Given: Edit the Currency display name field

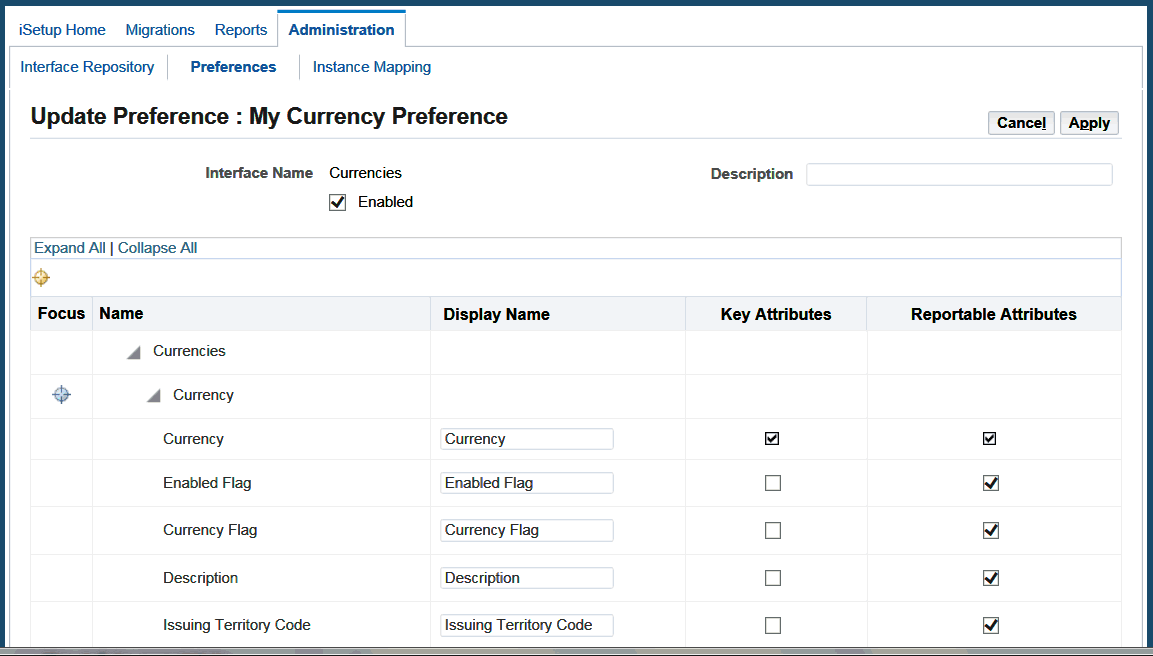Looking at the screenshot, I should pyautogui.click(x=526, y=439).
